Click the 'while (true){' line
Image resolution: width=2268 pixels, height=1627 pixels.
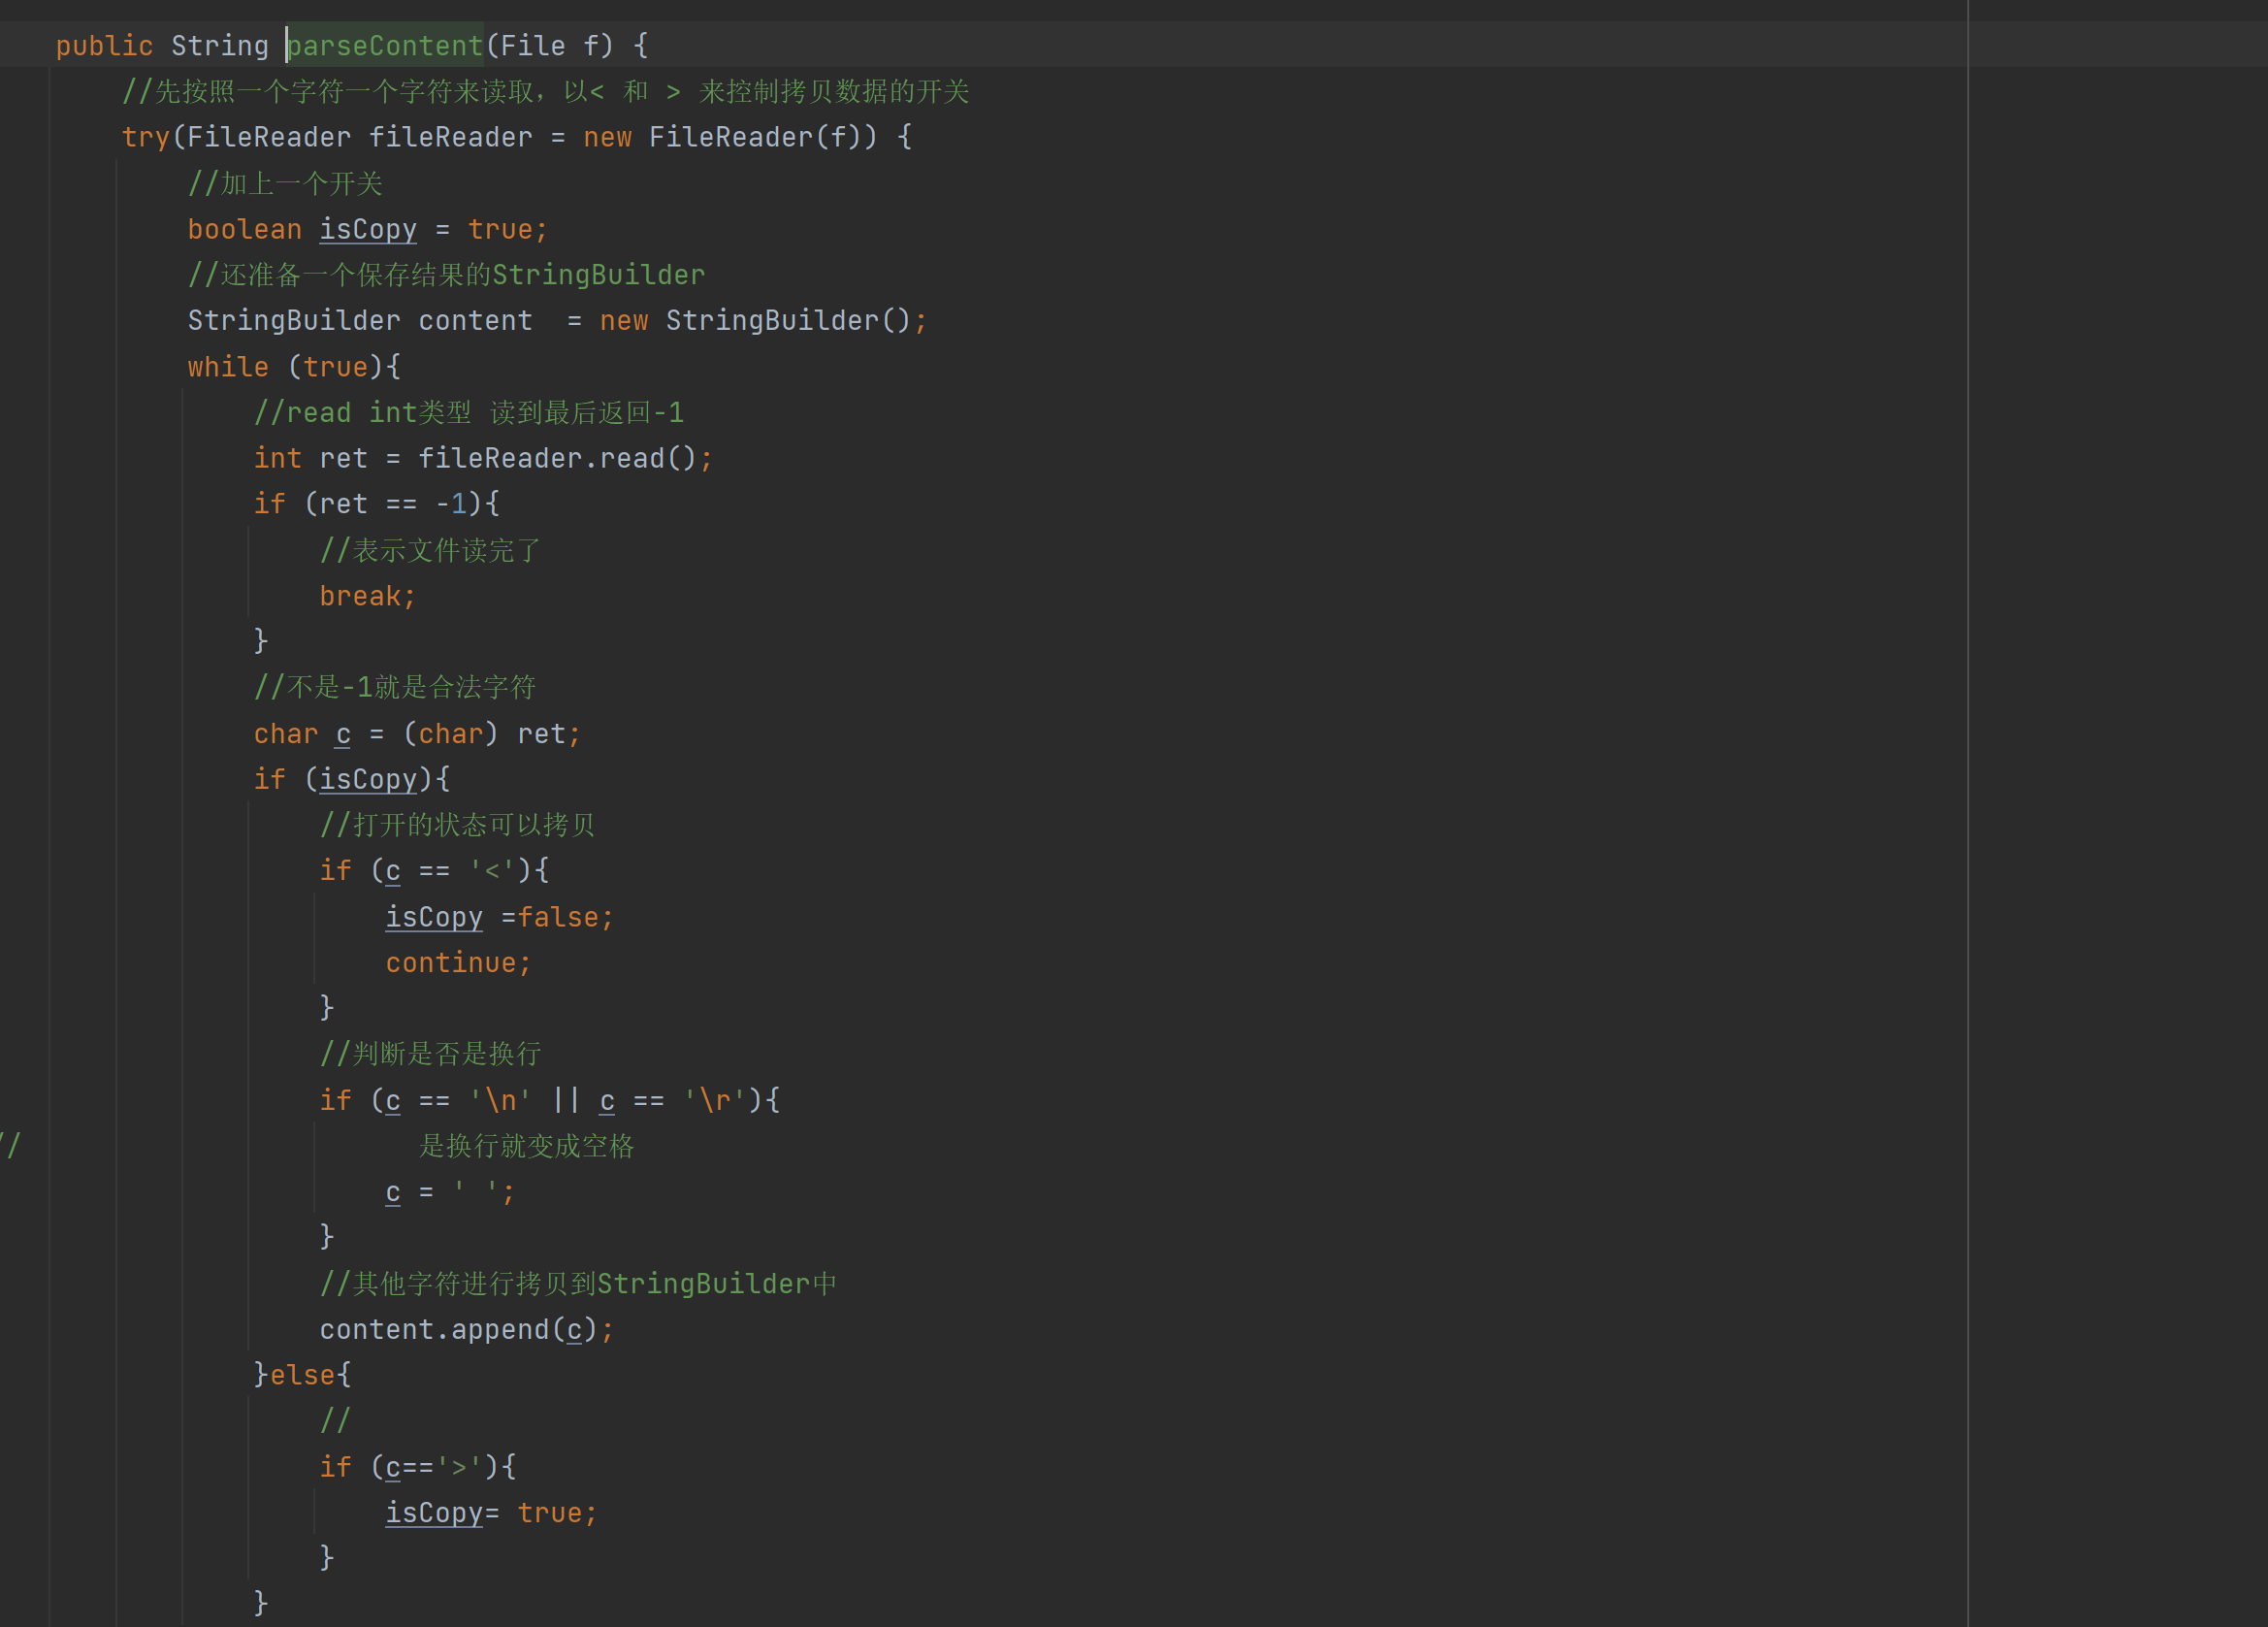tap(294, 366)
